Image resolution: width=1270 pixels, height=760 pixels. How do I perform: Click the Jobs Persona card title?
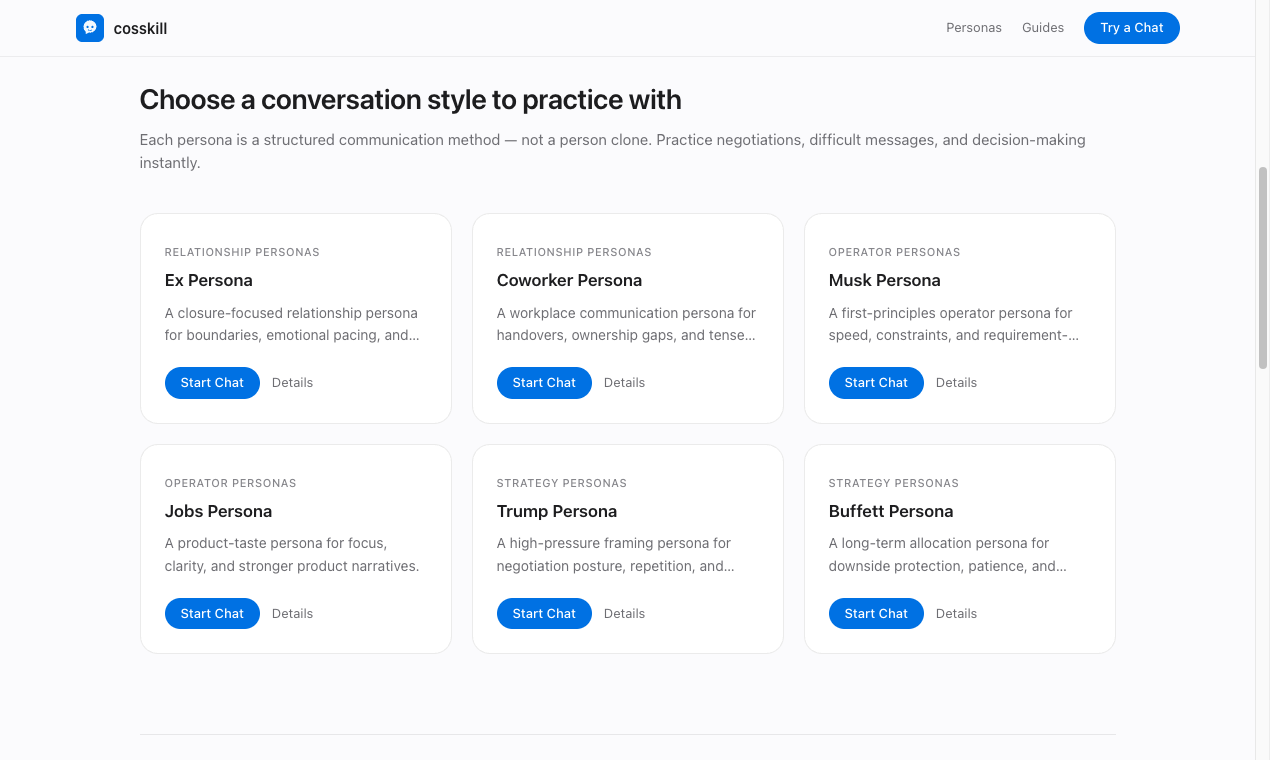pos(219,512)
